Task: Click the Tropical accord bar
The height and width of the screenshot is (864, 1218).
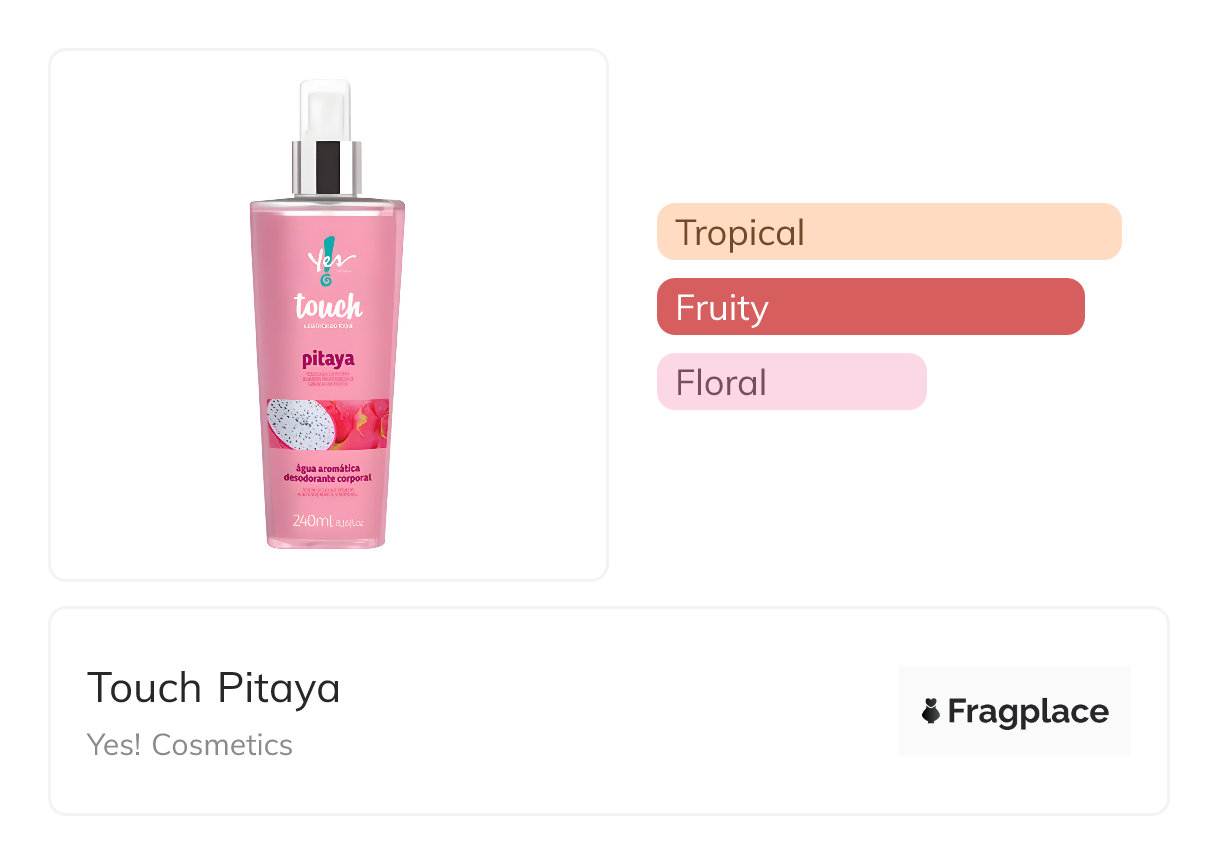Action: (888, 232)
